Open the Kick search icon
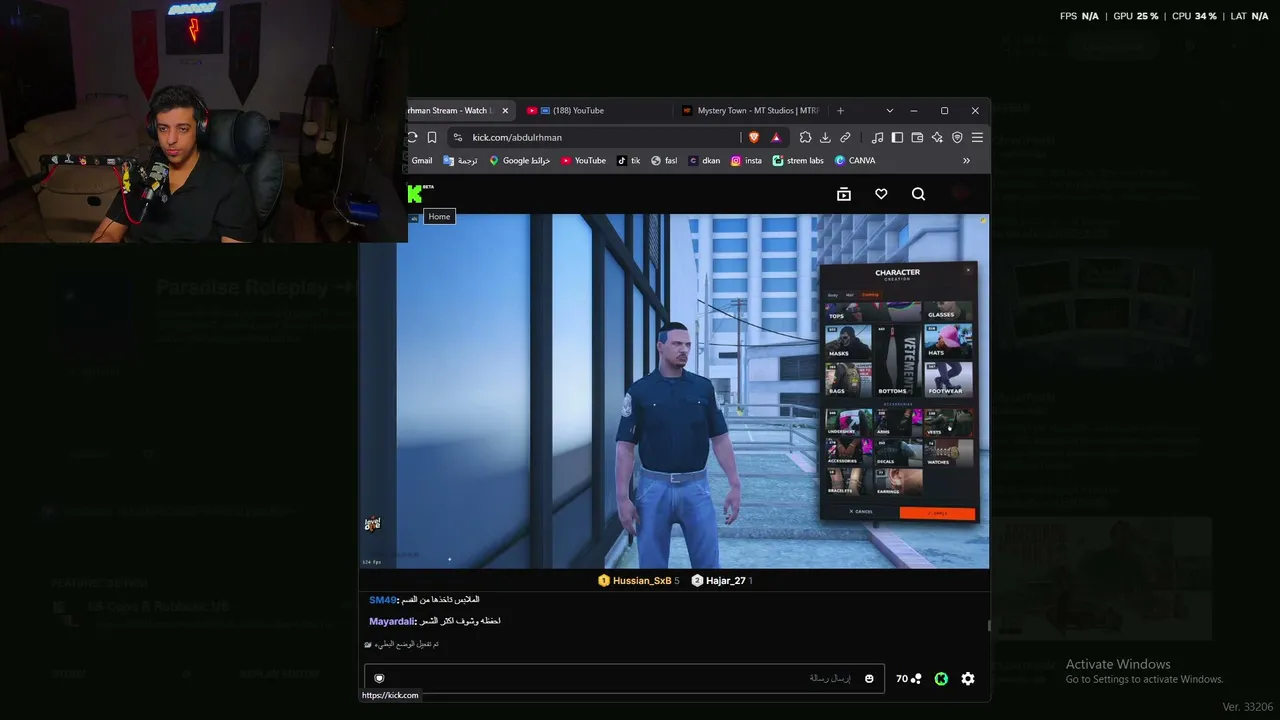 click(918, 194)
